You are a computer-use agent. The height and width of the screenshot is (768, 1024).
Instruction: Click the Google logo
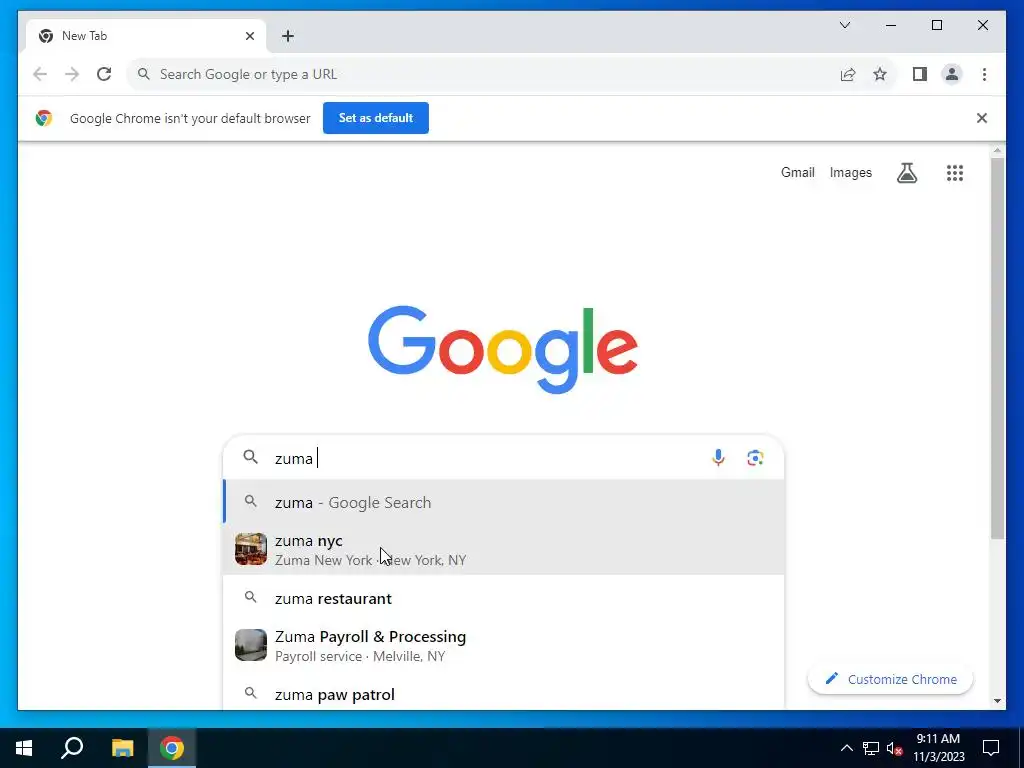click(503, 349)
